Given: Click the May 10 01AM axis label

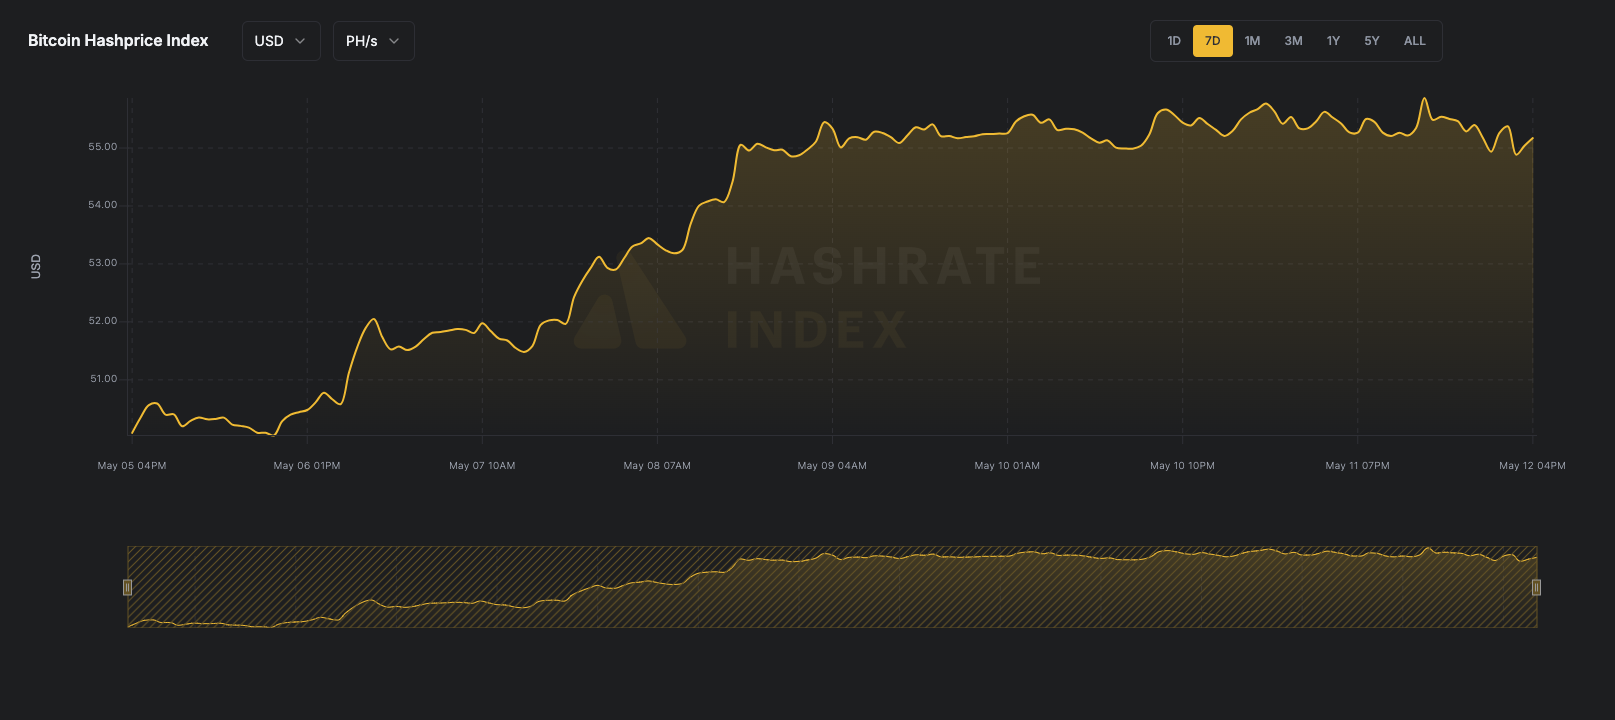Looking at the screenshot, I should tap(1007, 466).
